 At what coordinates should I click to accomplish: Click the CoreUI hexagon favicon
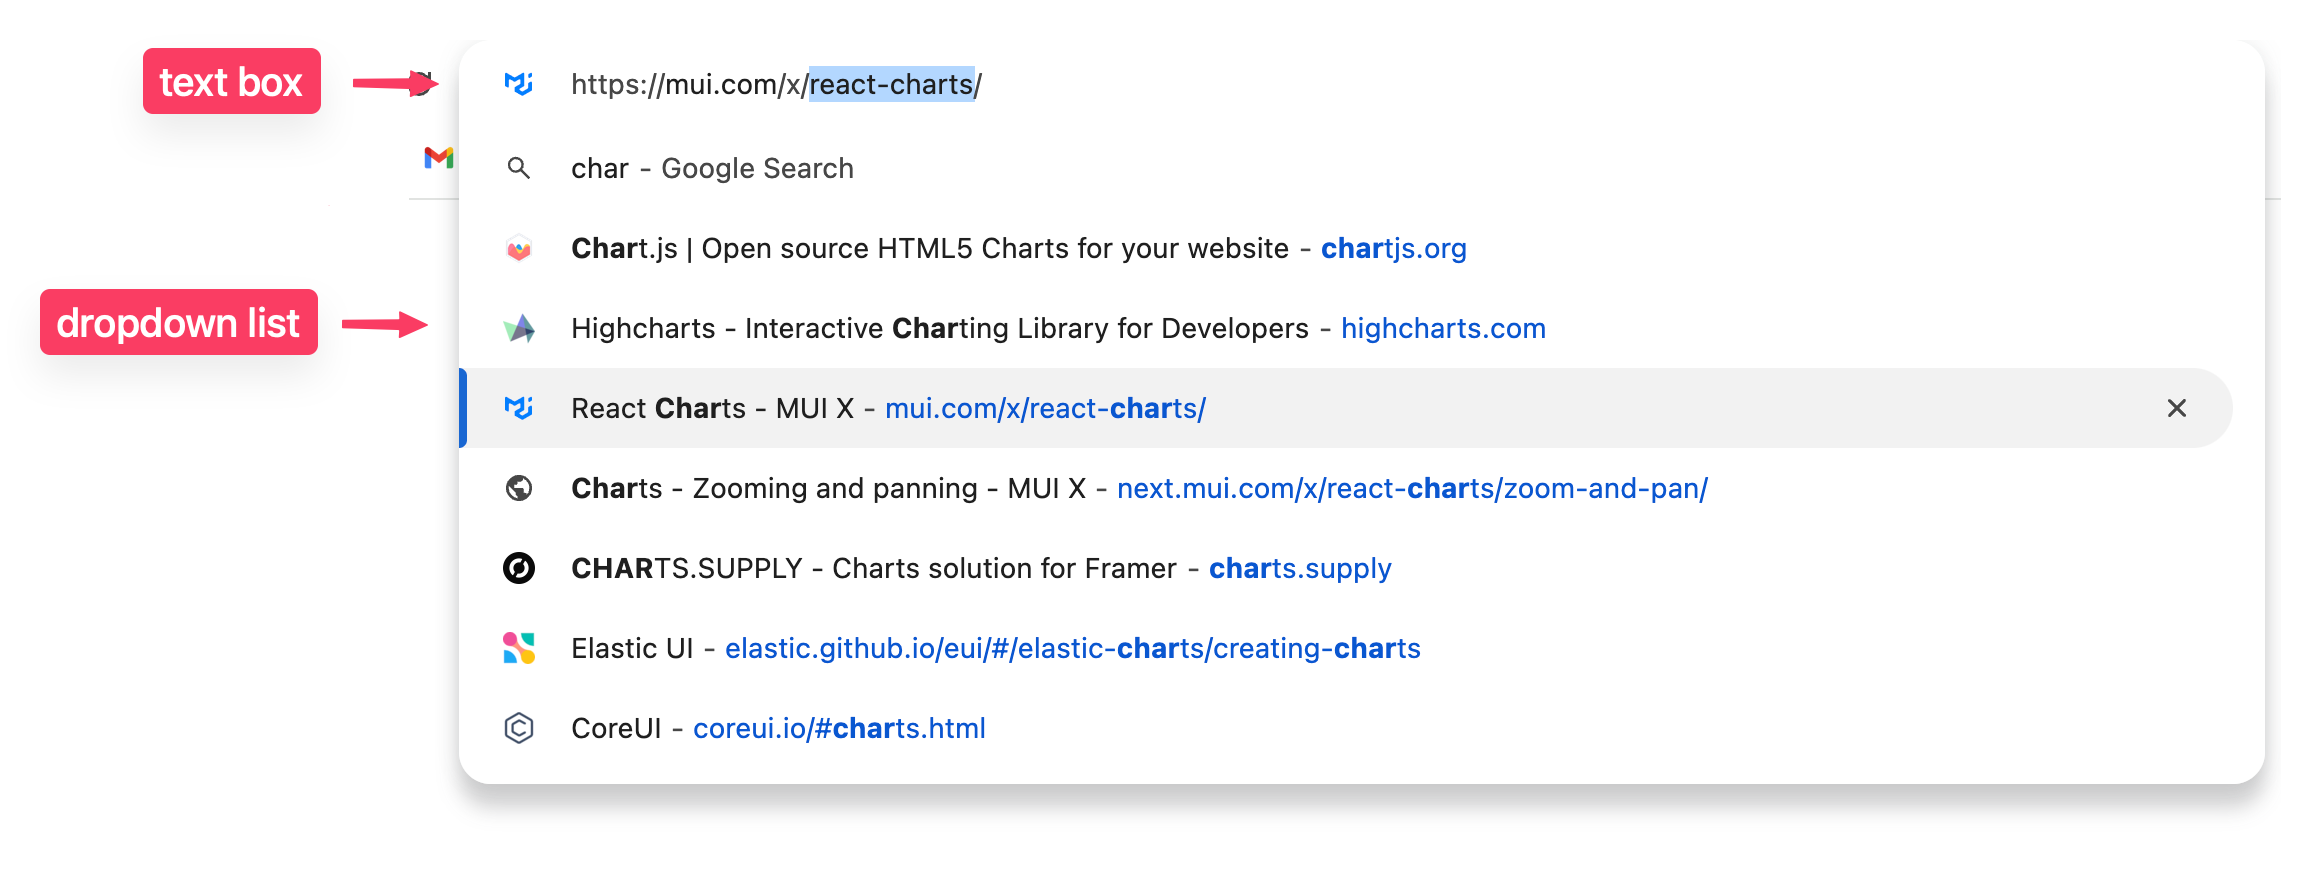518,728
